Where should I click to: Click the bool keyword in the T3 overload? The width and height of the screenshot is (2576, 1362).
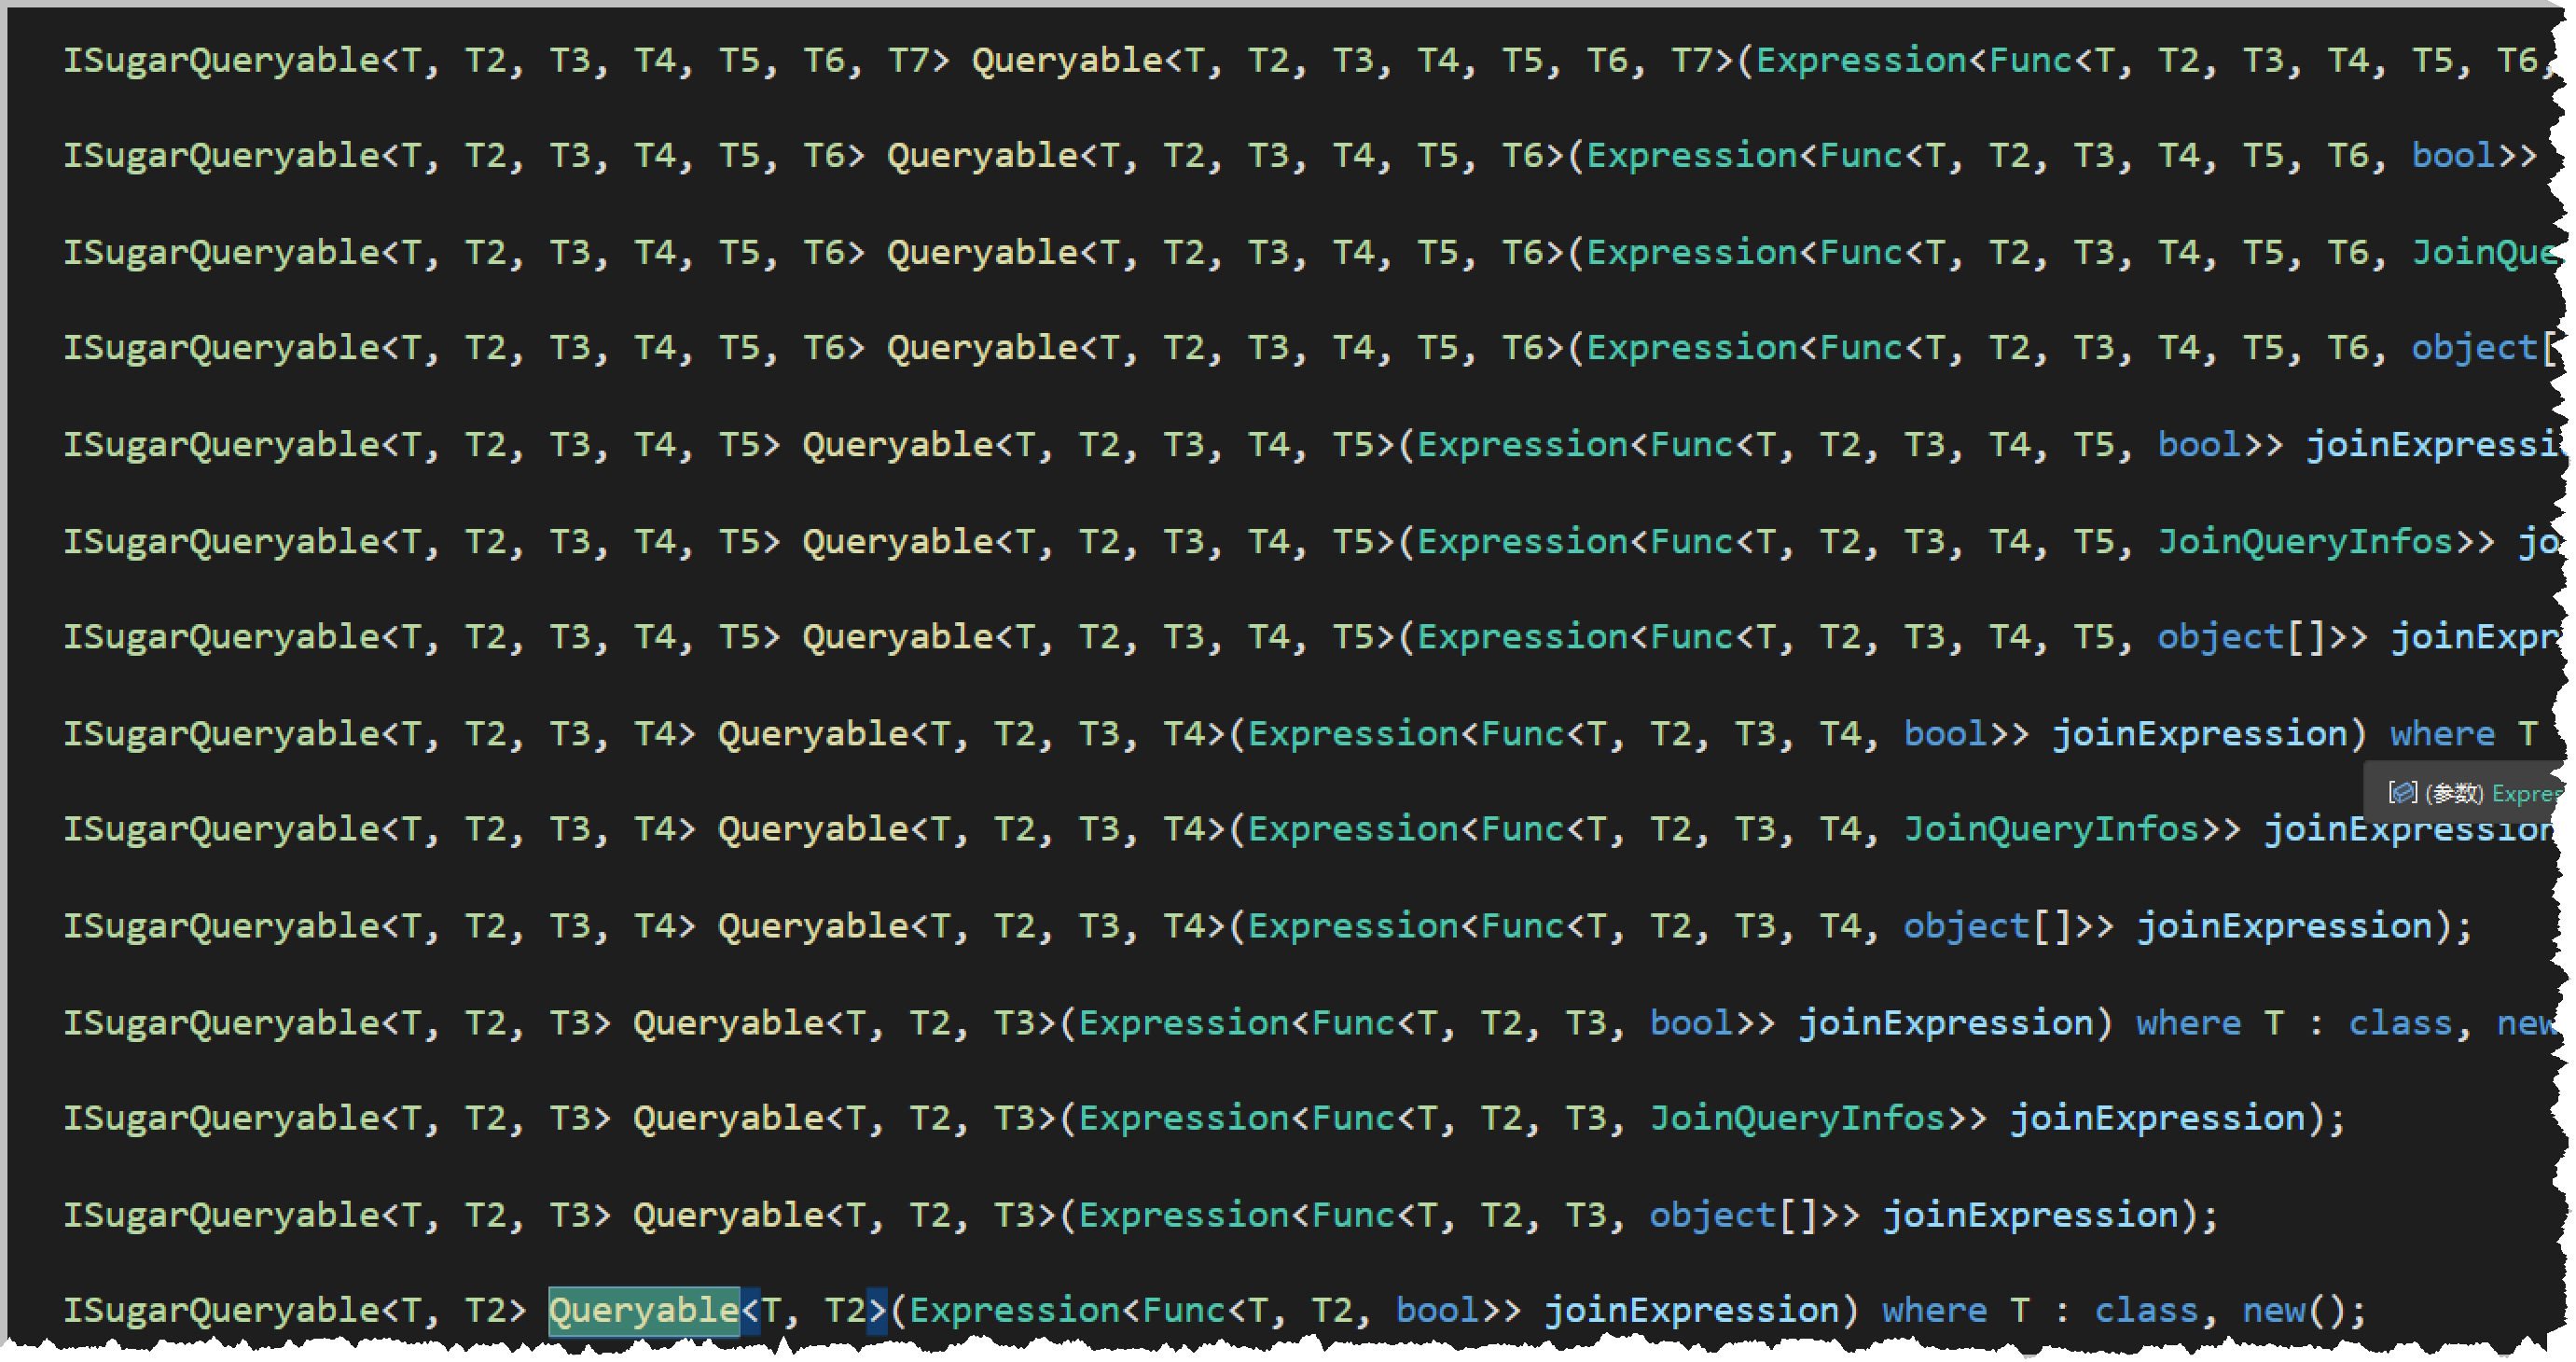click(1691, 1022)
